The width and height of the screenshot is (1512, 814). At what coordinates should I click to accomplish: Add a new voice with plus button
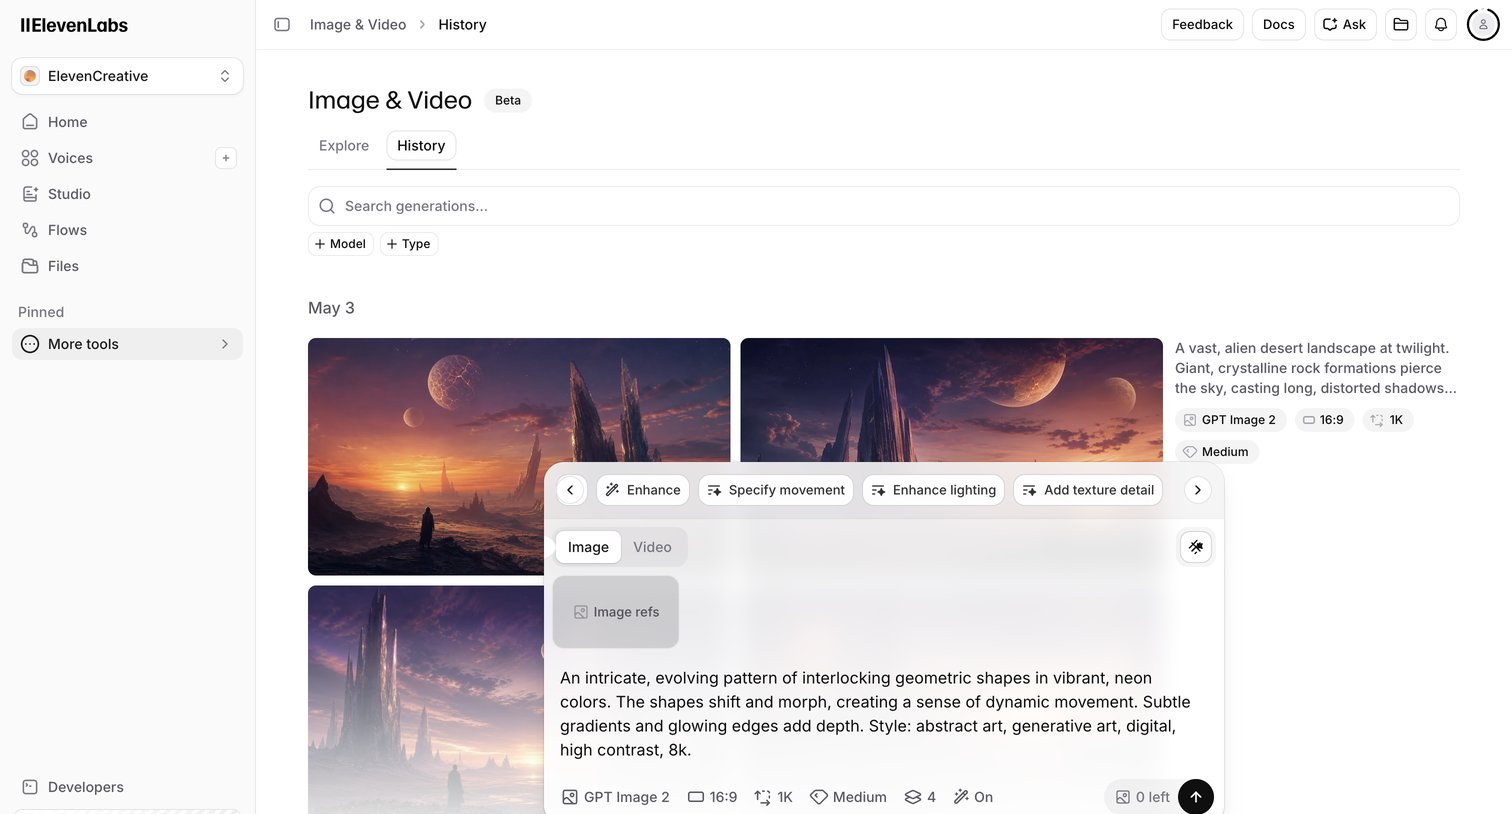(226, 158)
